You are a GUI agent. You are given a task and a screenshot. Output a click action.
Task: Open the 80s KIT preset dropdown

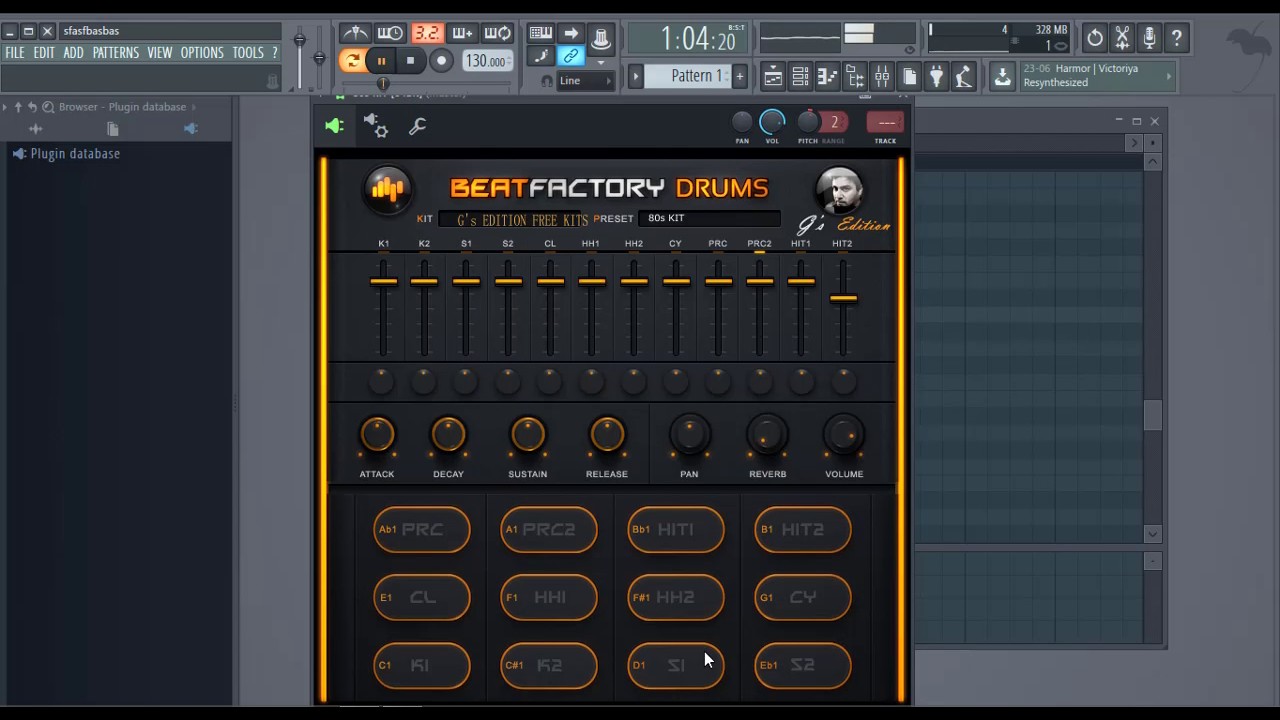pos(708,218)
